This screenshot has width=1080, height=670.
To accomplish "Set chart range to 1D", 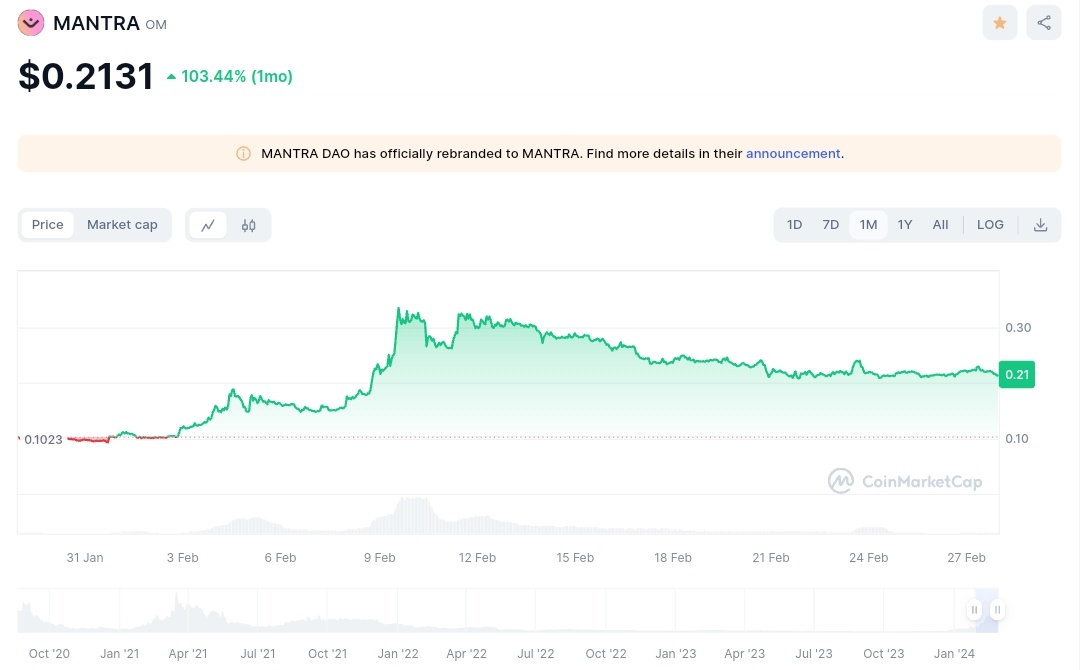I will point(794,225).
